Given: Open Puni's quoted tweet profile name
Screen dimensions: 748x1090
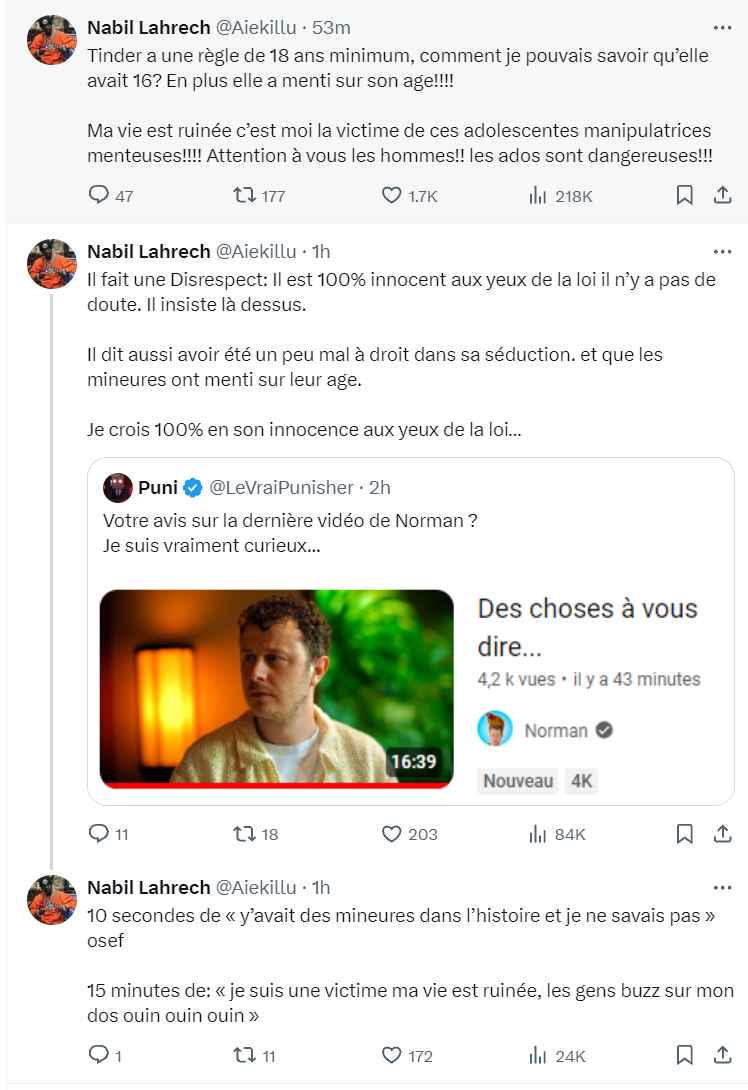Looking at the screenshot, I should tap(158, 488).
